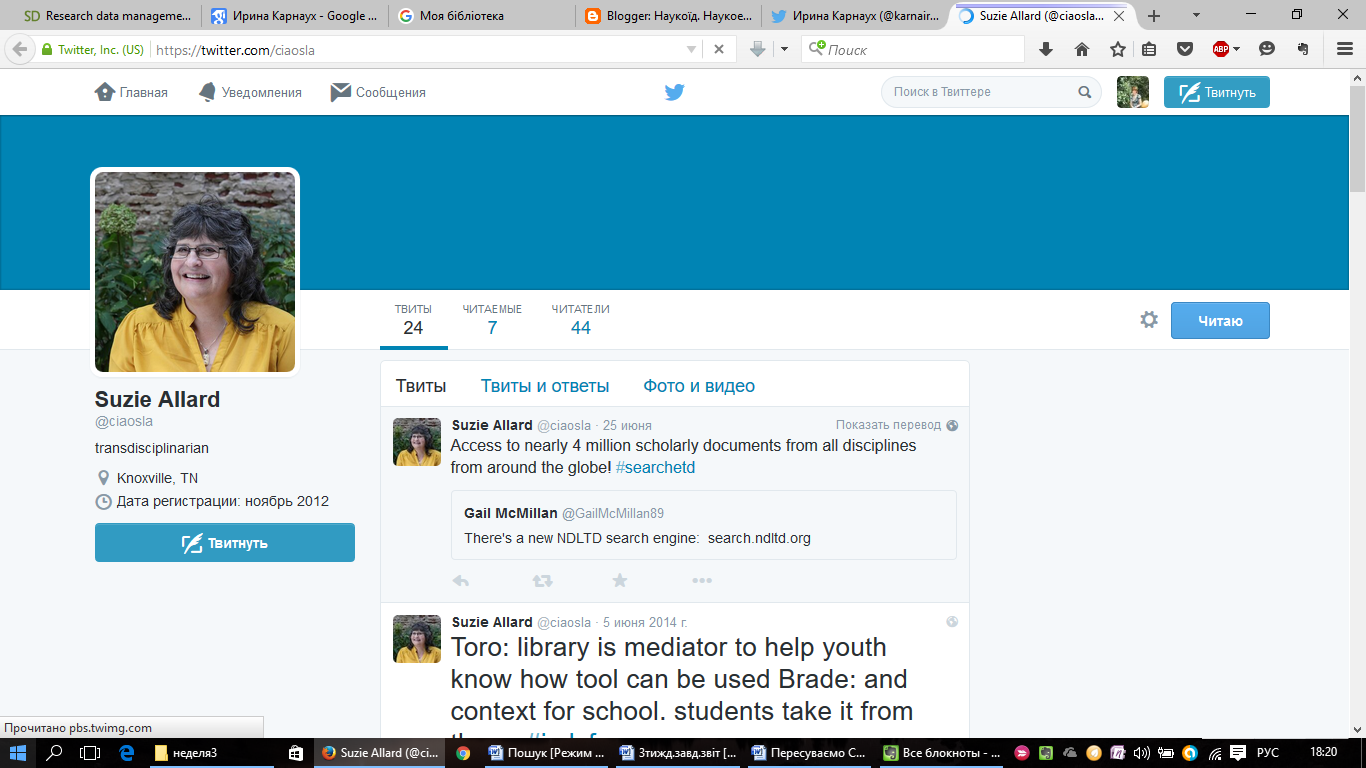Click globe icon on the 5 июня 2014 tweet
The width and height of the screenshot is (1366, 768).
952,622
